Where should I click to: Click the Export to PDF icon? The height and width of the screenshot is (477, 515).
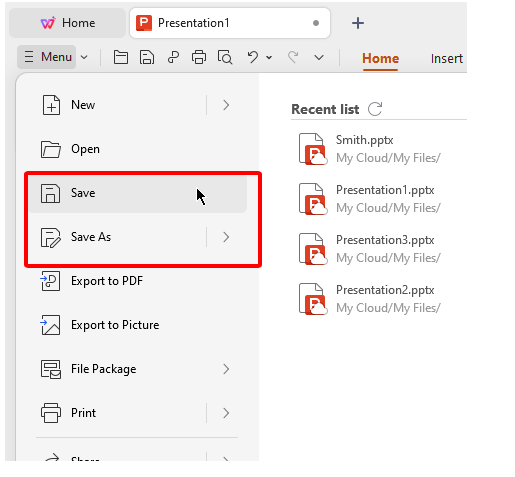50,281
